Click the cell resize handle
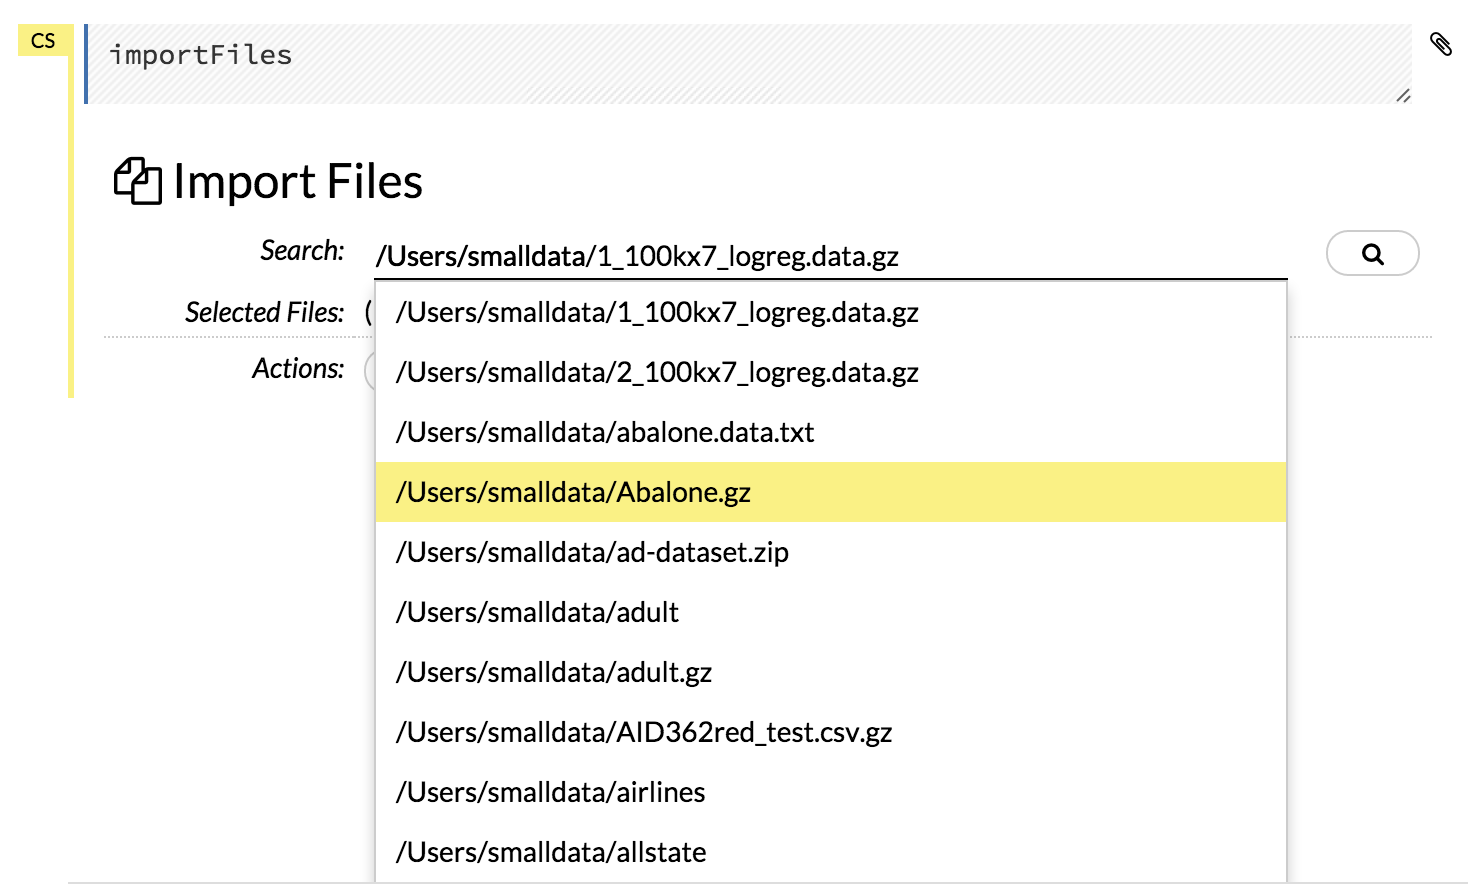1468x888 pixels. click(x=1406, y=96)
